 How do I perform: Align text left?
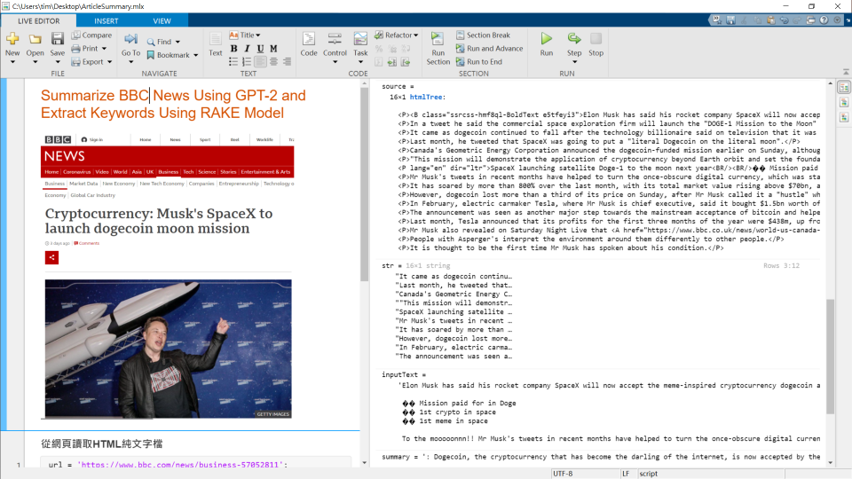coord(260,62)
